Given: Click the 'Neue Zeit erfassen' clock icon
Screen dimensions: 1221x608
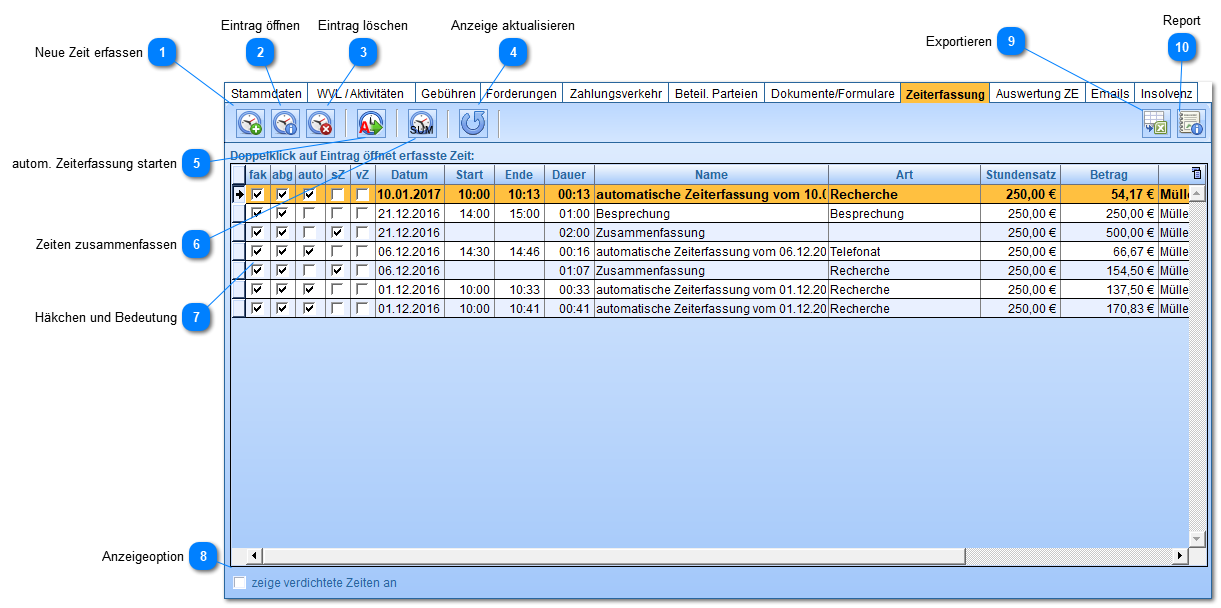Looking at the screenshot, I should 249,123.
